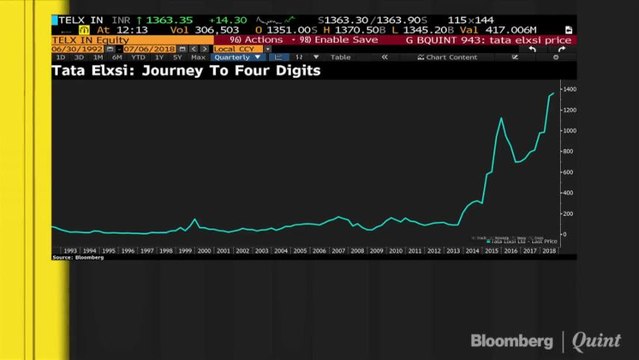Click the Tata Elxsi: Journey To Four Digits title
This screenshot has width=639, height=360.
click(x=186, y=71)
